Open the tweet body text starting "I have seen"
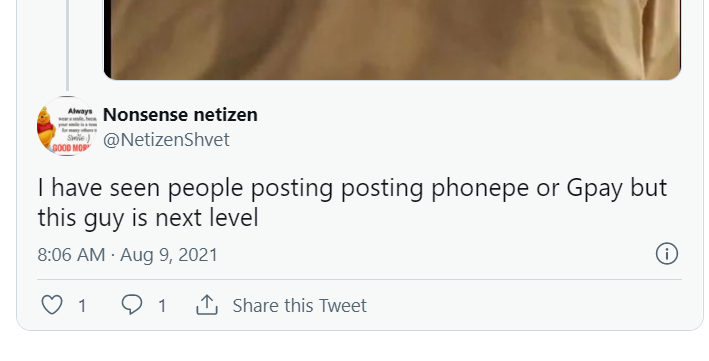The width and height of the screenshot is (709, 361). [x=352, y=203]
